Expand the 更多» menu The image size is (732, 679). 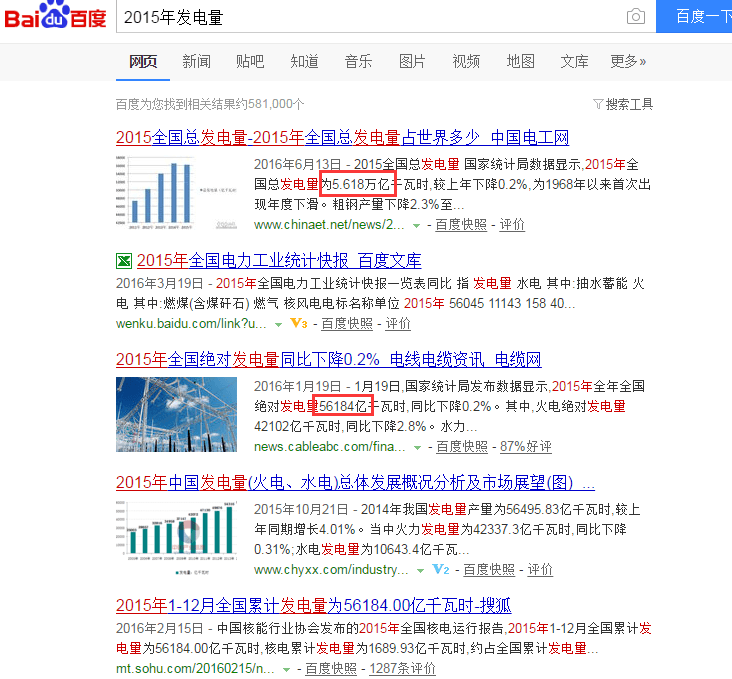628,62
